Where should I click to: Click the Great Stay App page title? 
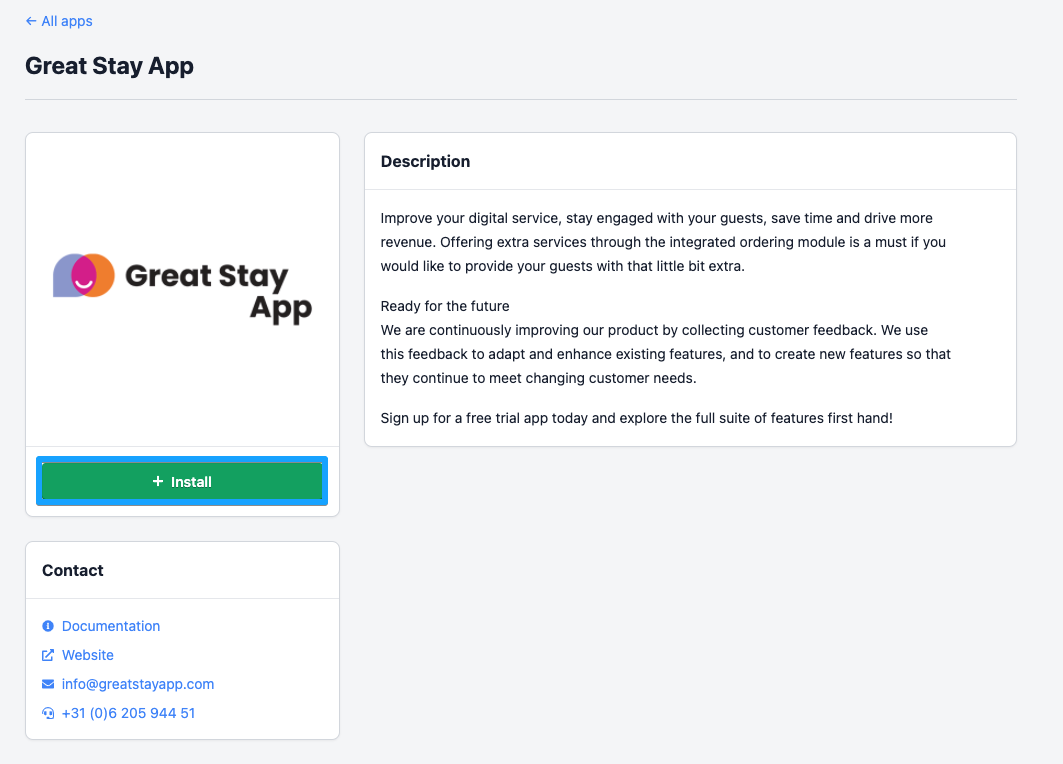pyautogui.click(x=109, y=66)
